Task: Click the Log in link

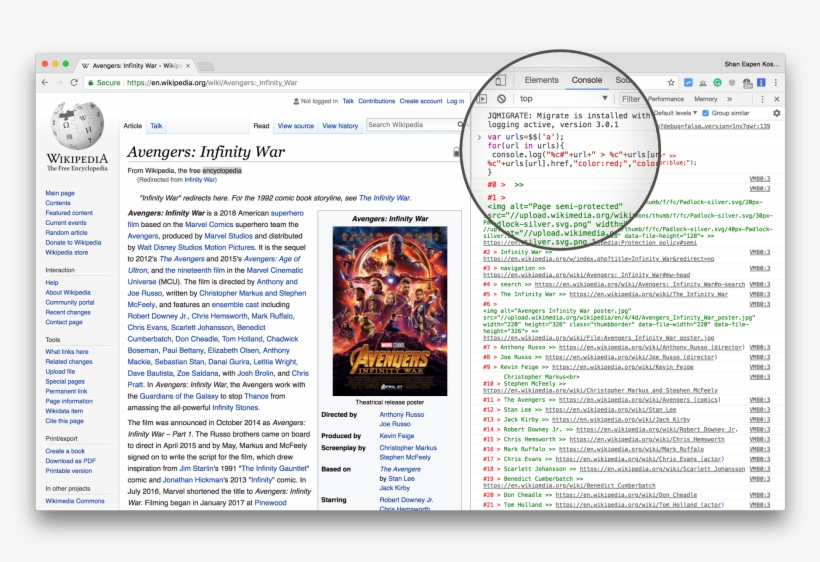Action: coord(455,101)
